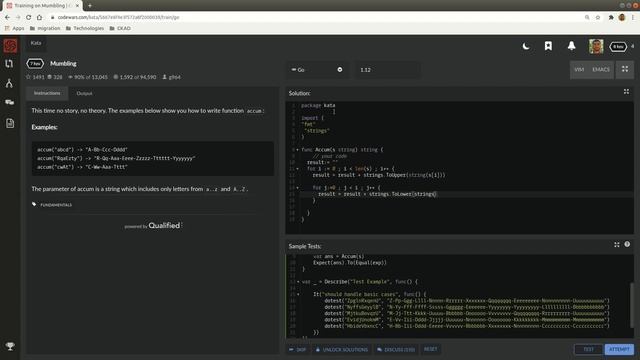Go to browser home page
The height and width of the screenshot is (360, 640).
coord(39,17)
